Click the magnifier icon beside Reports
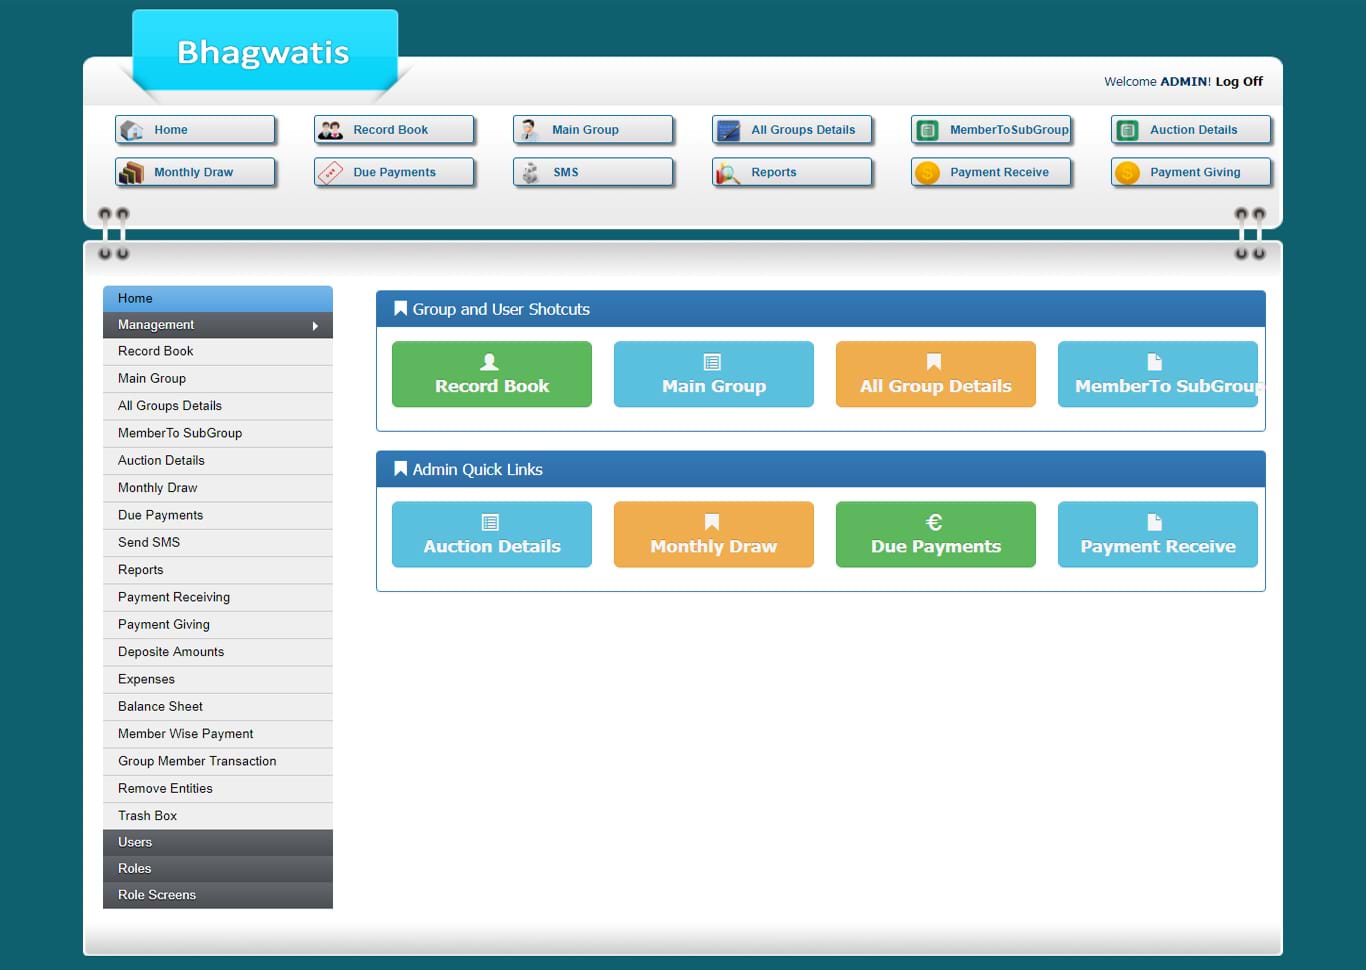The image size is (1366, 970). click(x=728, y=173)
